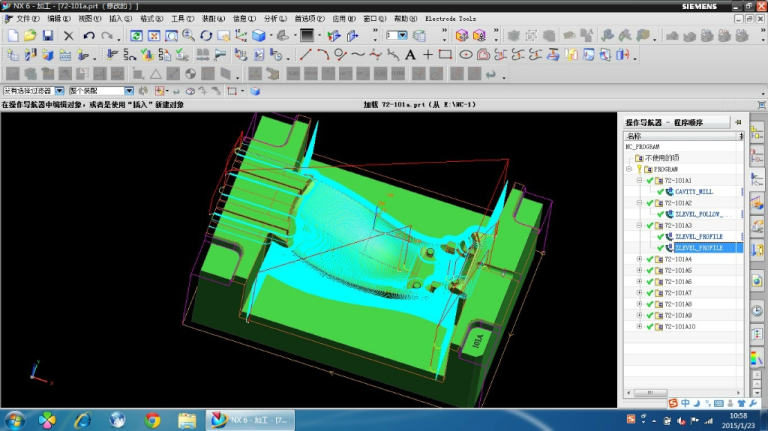Open the Internet Explorer web browser sidebar tab
The width and height of the screenshot is (768, 431).
click(757, 281)
